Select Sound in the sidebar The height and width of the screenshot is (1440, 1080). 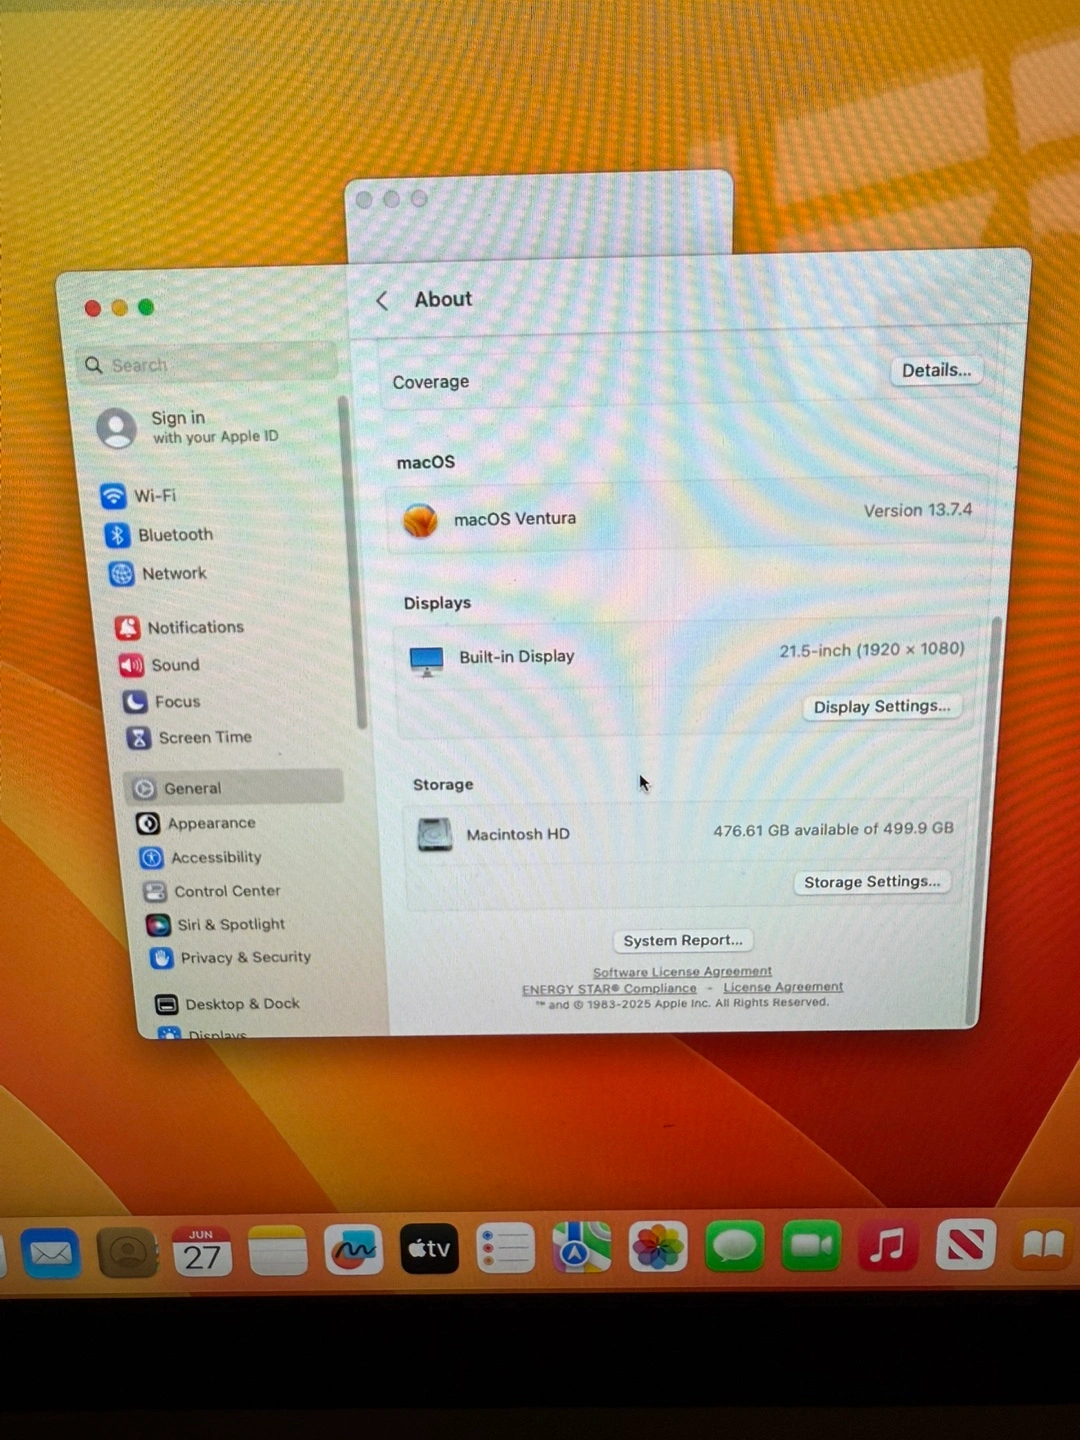160,665
